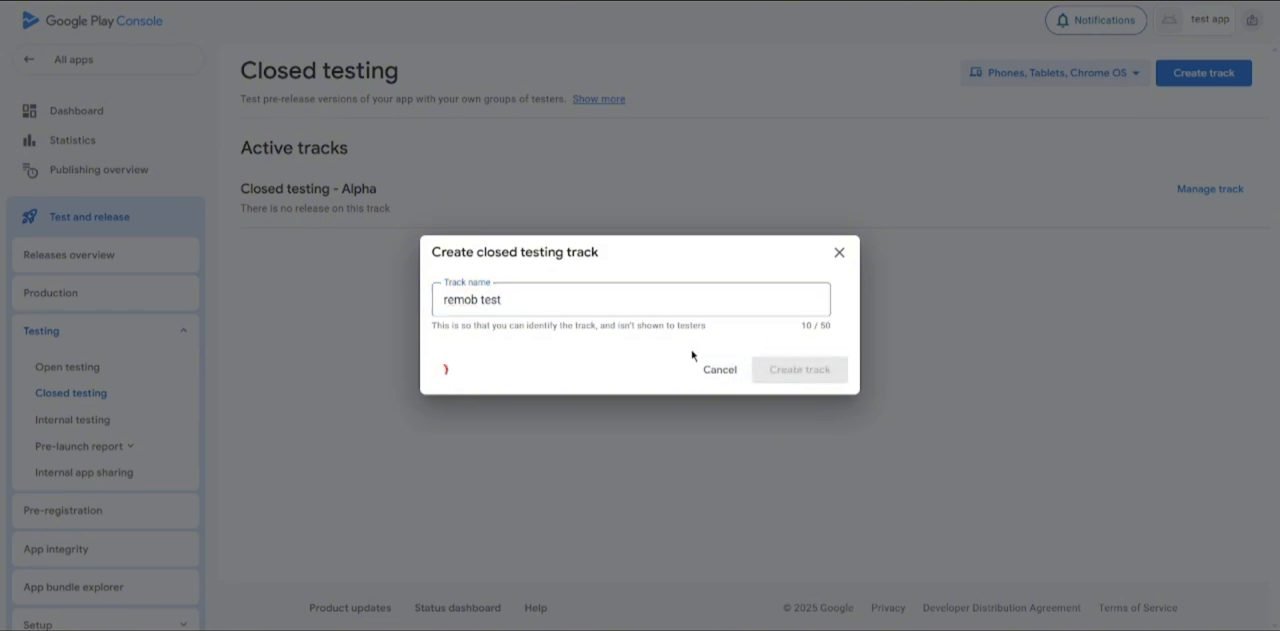This screenshot has height=631, width=1280.
Task: Open the Help footer link
Action: click(536, 608)
